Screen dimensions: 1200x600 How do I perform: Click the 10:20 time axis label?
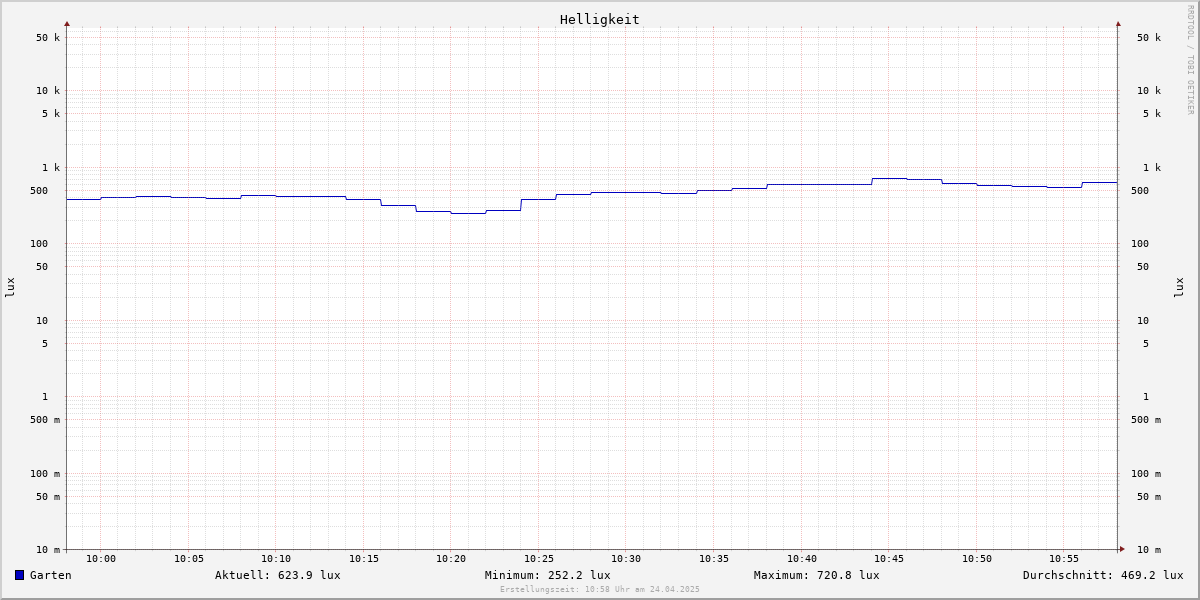coord(451,559)
